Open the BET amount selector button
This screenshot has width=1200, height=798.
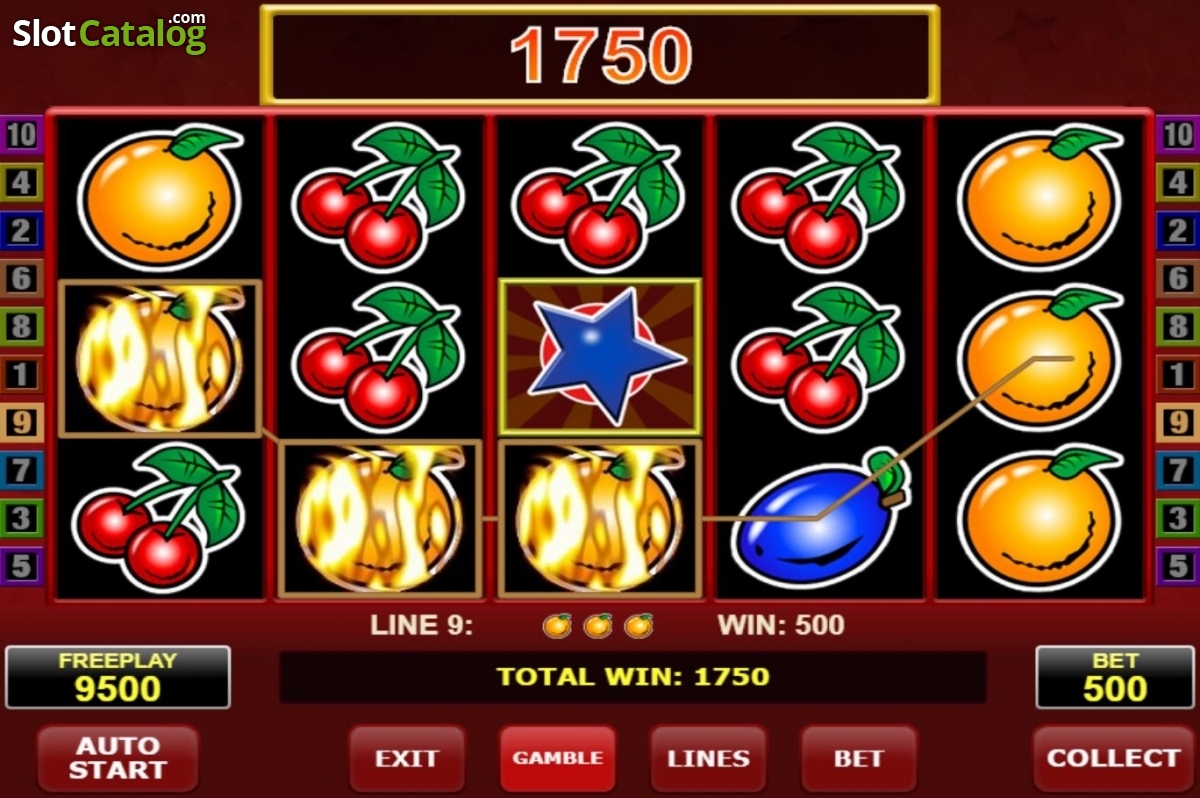859,758
